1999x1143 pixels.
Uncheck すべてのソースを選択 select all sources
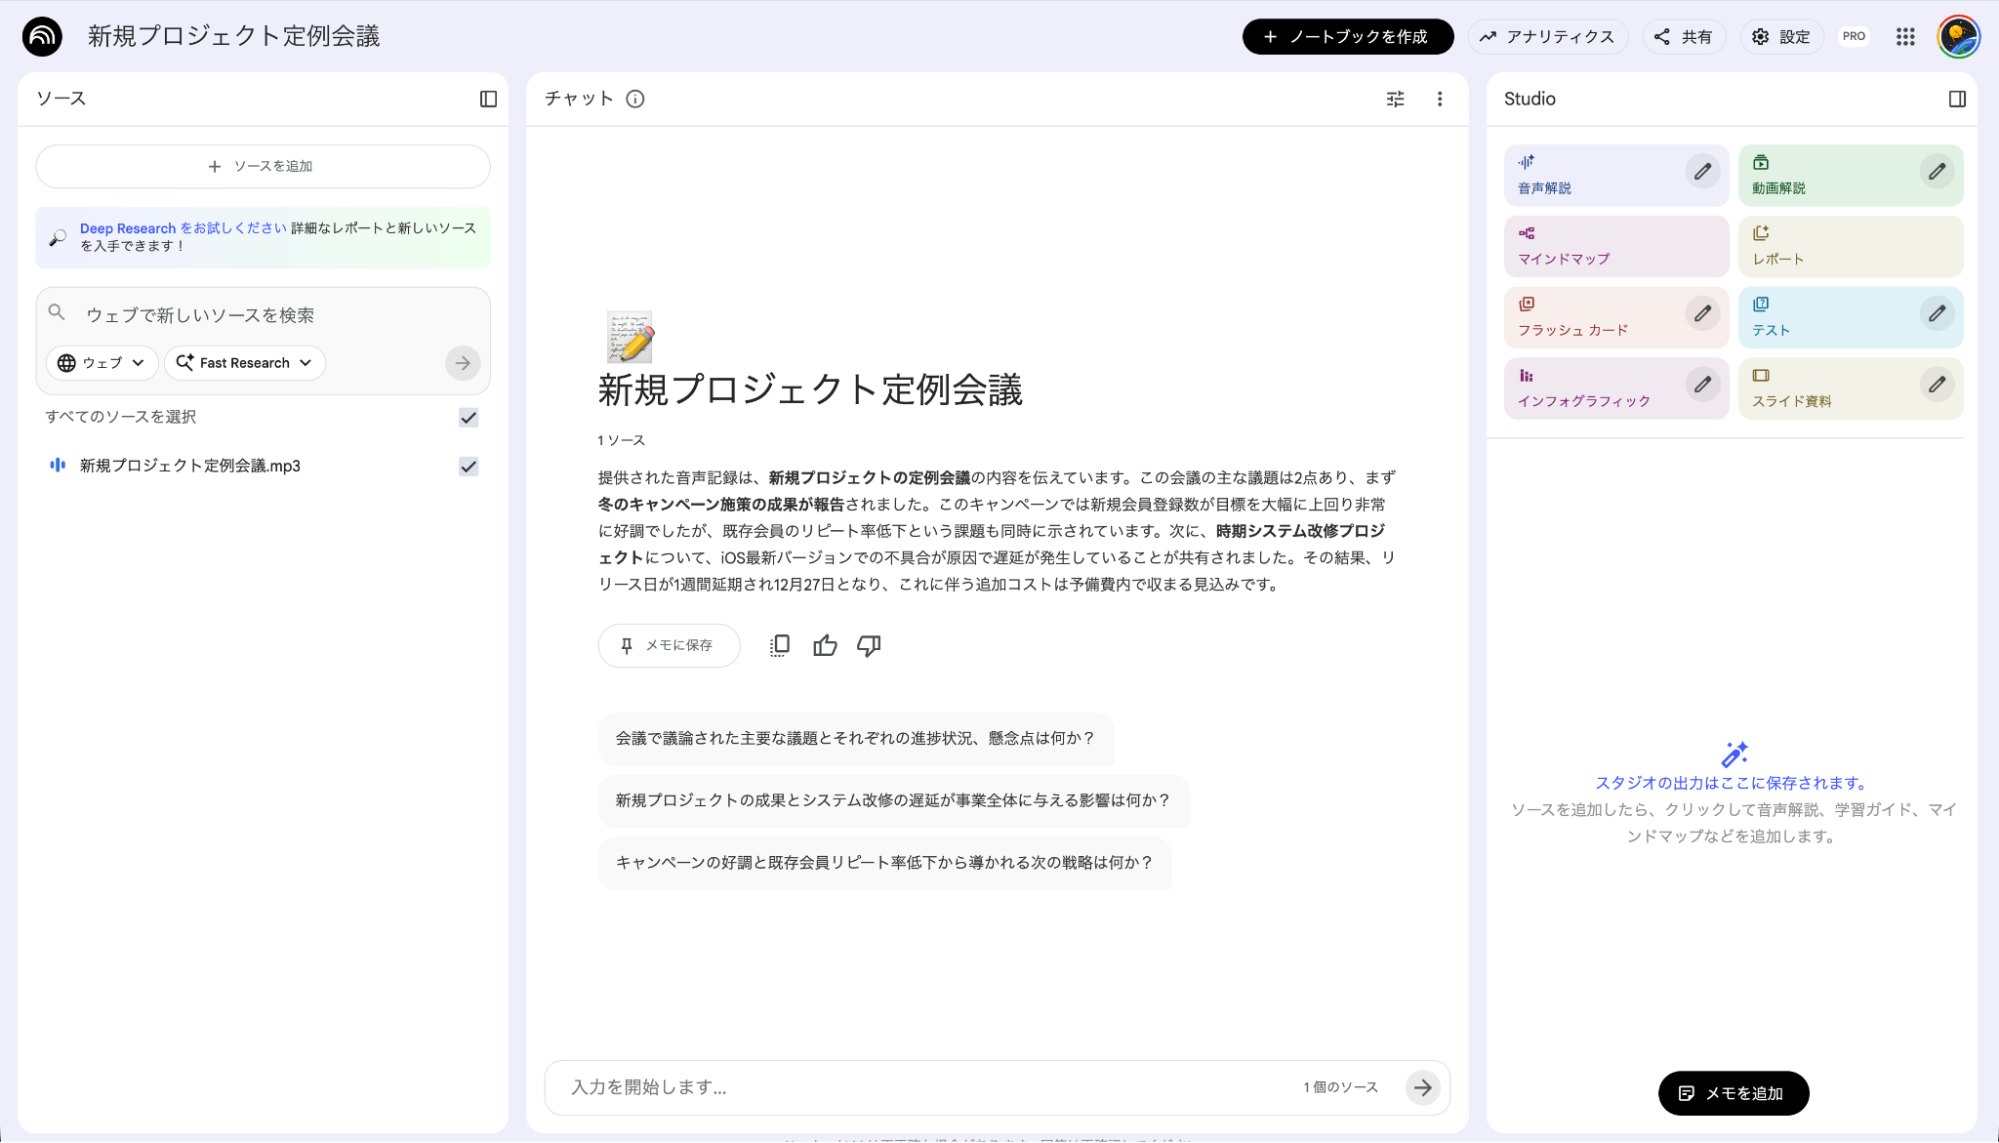(x=467, y=418)
